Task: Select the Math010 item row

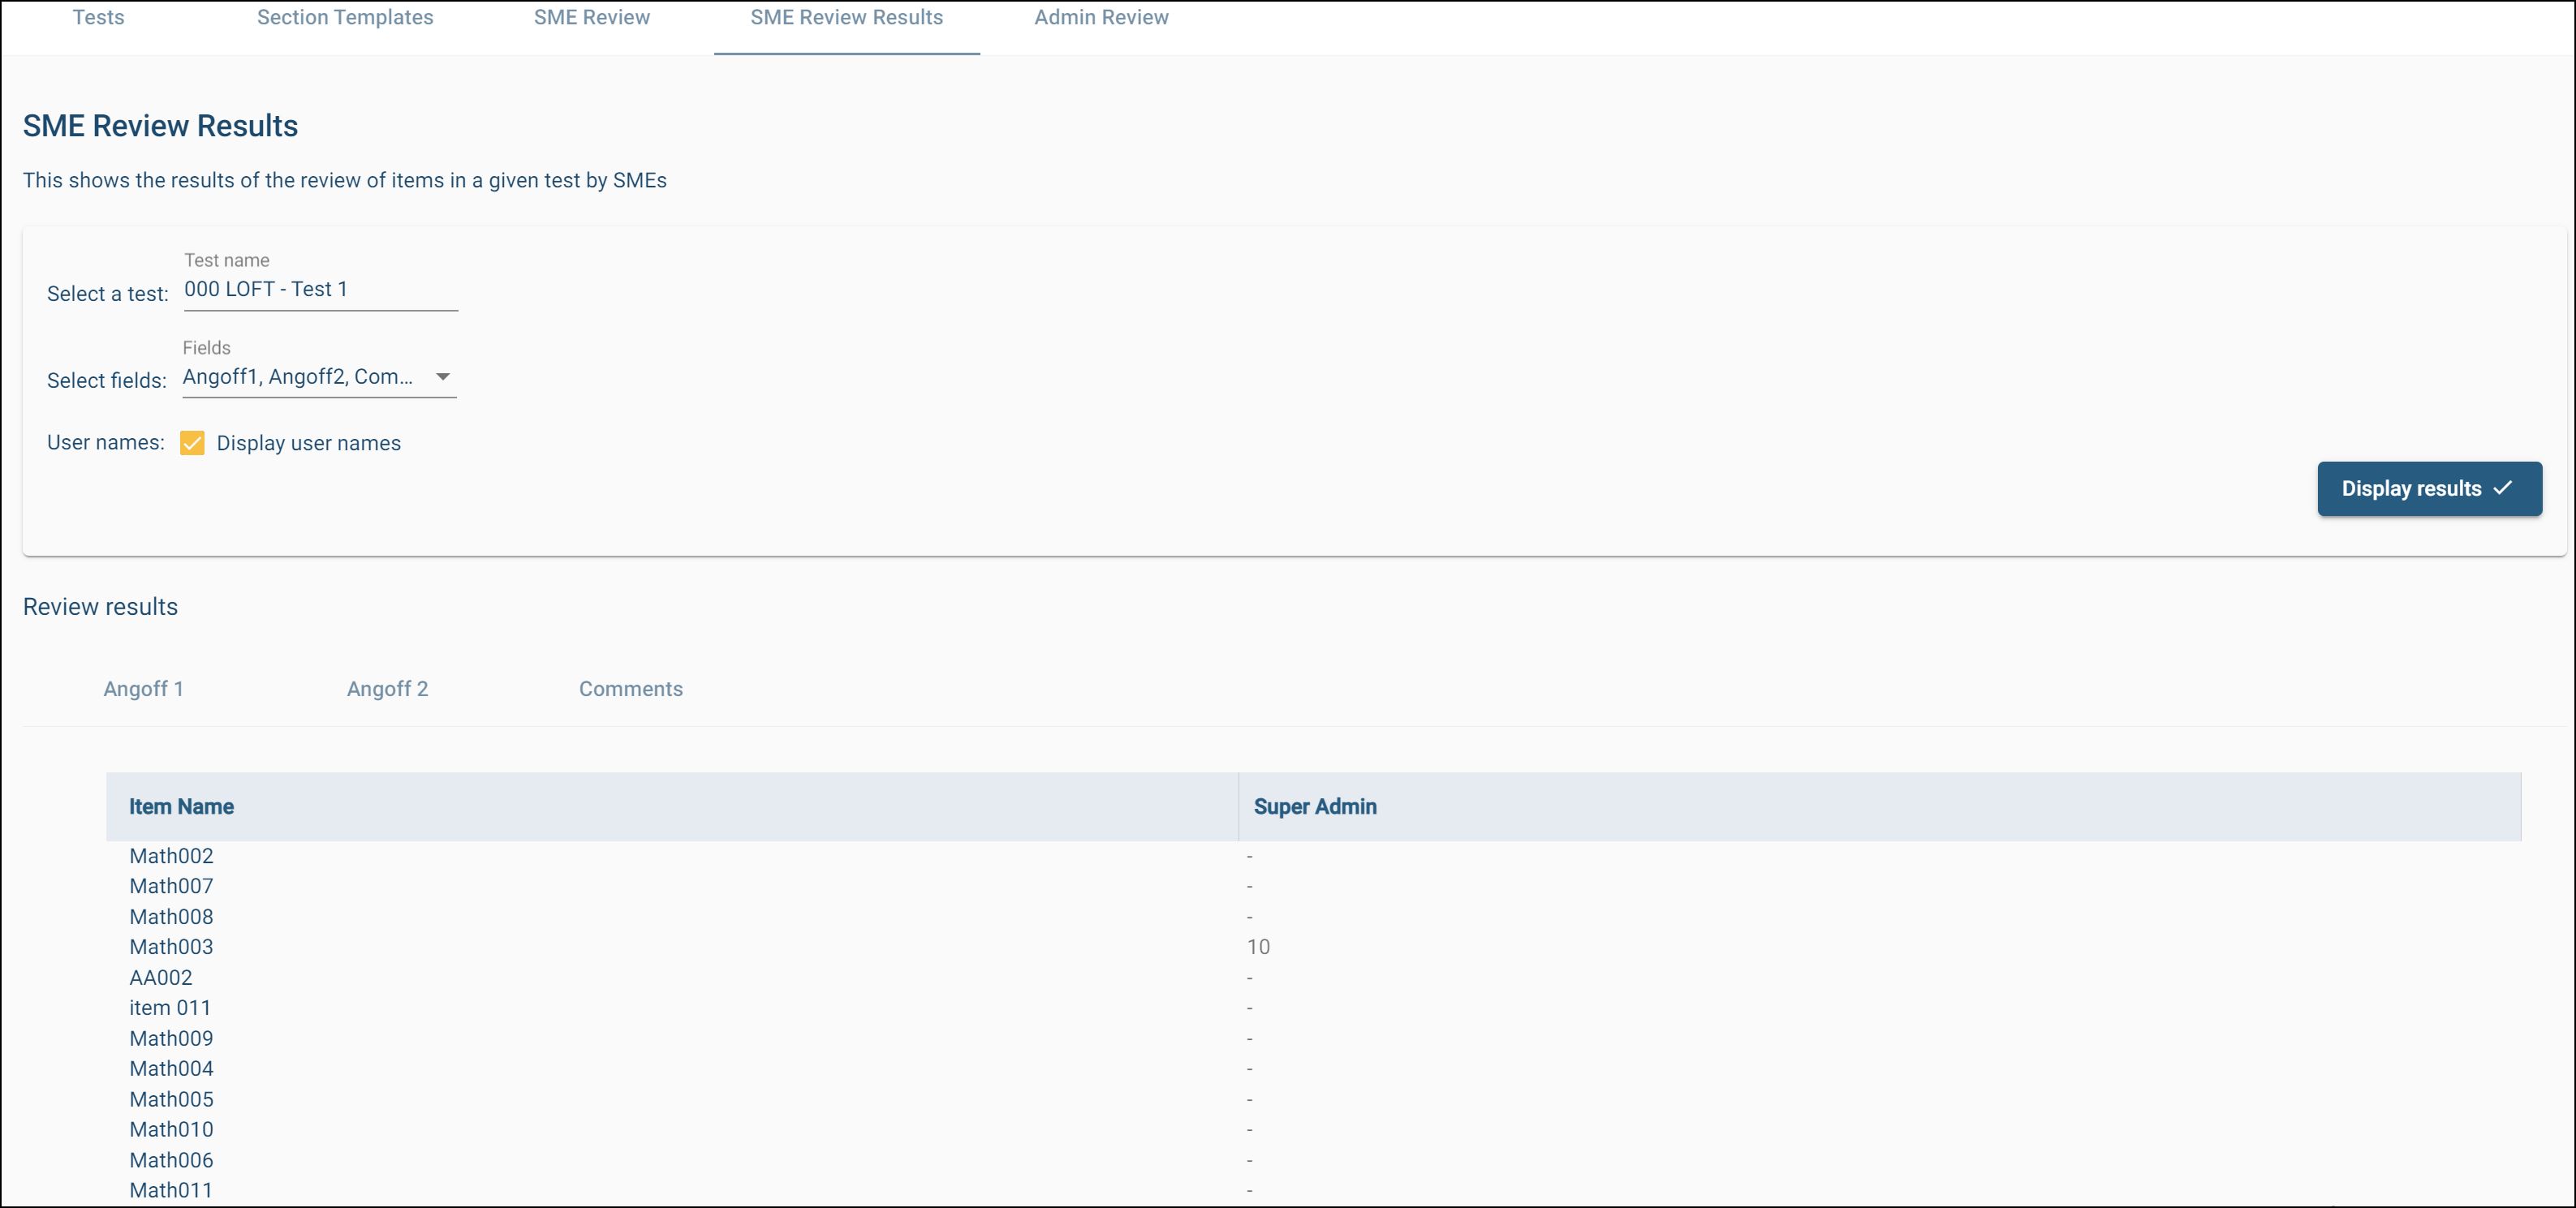Action: (1313, 1130)
